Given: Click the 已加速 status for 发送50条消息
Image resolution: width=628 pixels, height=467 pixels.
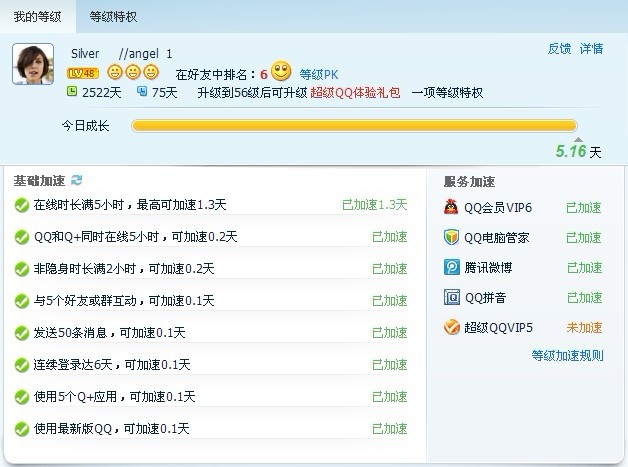Looking at the screenshot, I should click(x=390, y=333).
